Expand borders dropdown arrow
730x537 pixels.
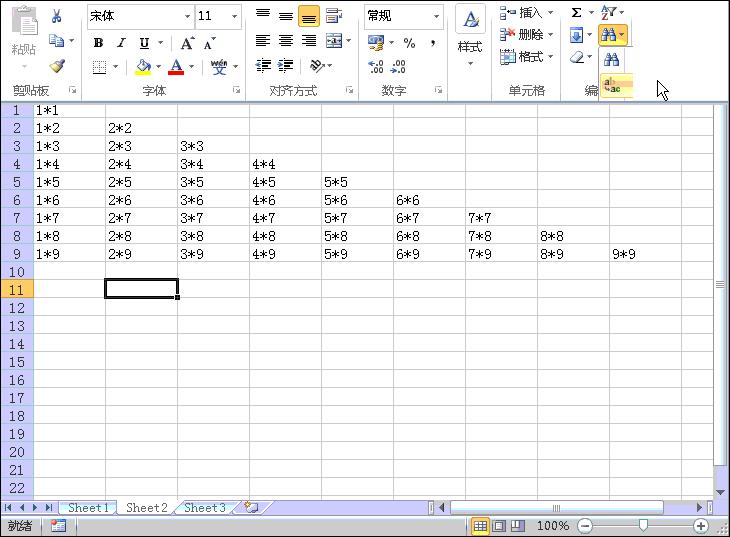pyautogui.click(x=115, y=67)
